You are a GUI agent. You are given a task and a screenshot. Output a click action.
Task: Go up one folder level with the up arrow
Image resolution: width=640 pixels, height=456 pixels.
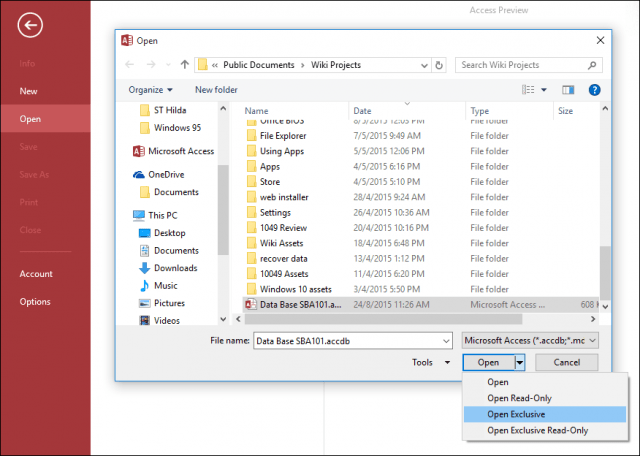(184, 65)
